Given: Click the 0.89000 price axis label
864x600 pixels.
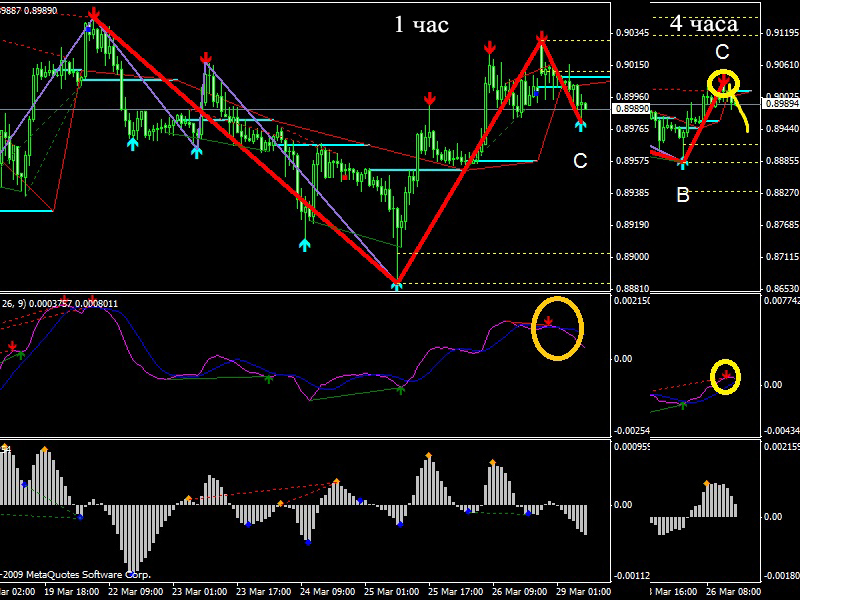Looking at the screenshot, I should [632, 257].
